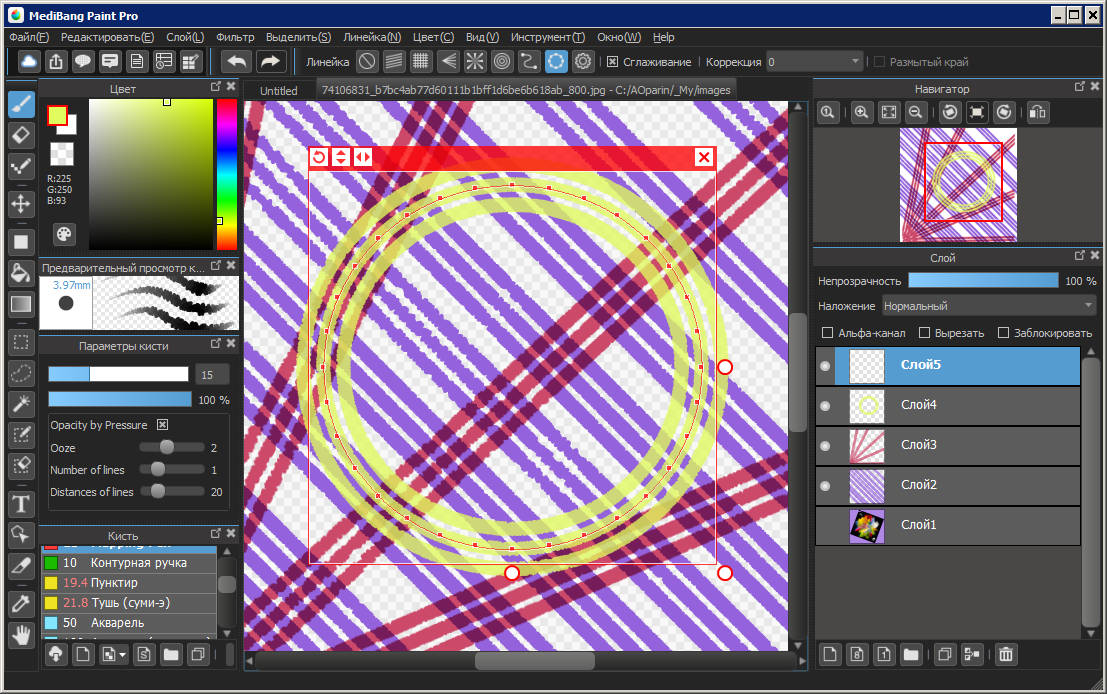The width and height of the screenshot is (1107, 694).
Task: Hide Слой4 layer visibility
Action: click(825, 406)
